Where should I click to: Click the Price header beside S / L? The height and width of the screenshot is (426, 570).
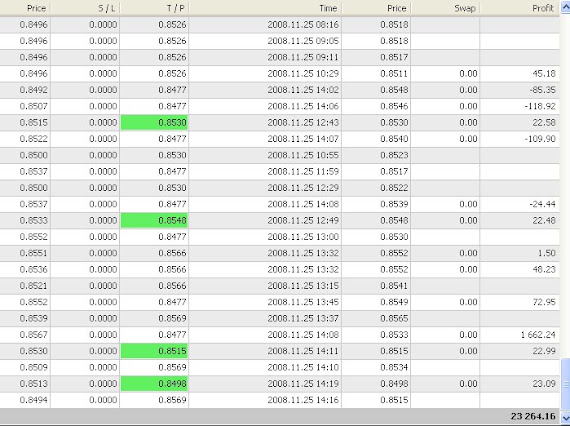pyautogui.click(x=25, y=8)
